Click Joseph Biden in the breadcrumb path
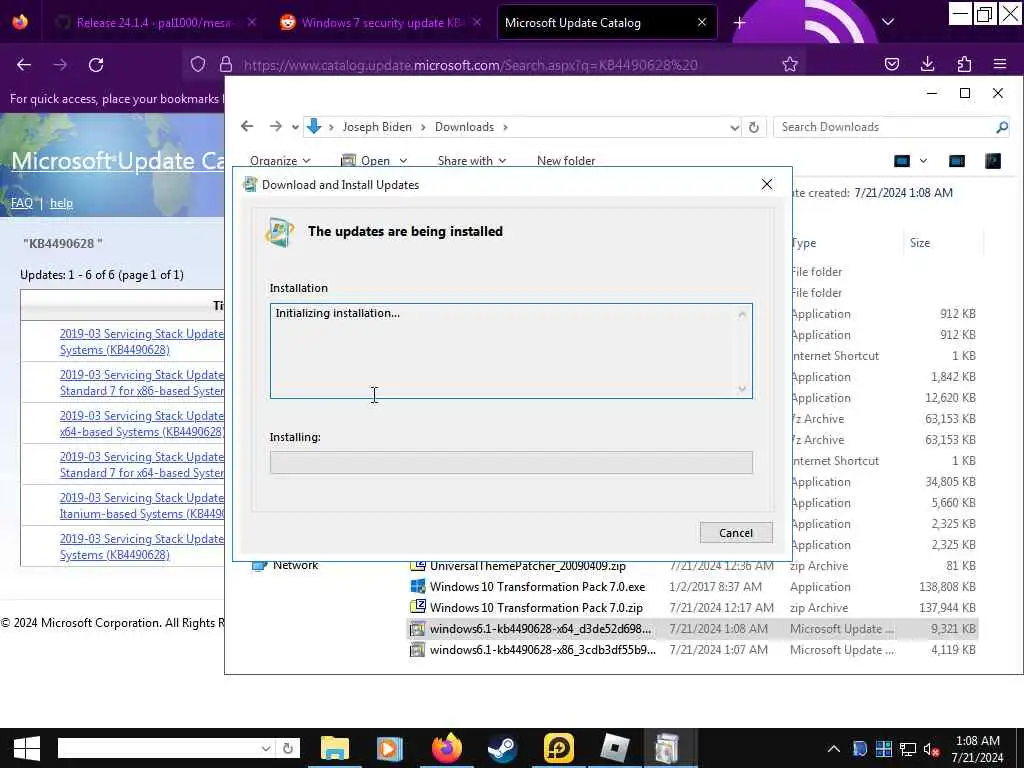Screen dimensions: 1024x768 point(377,127)
